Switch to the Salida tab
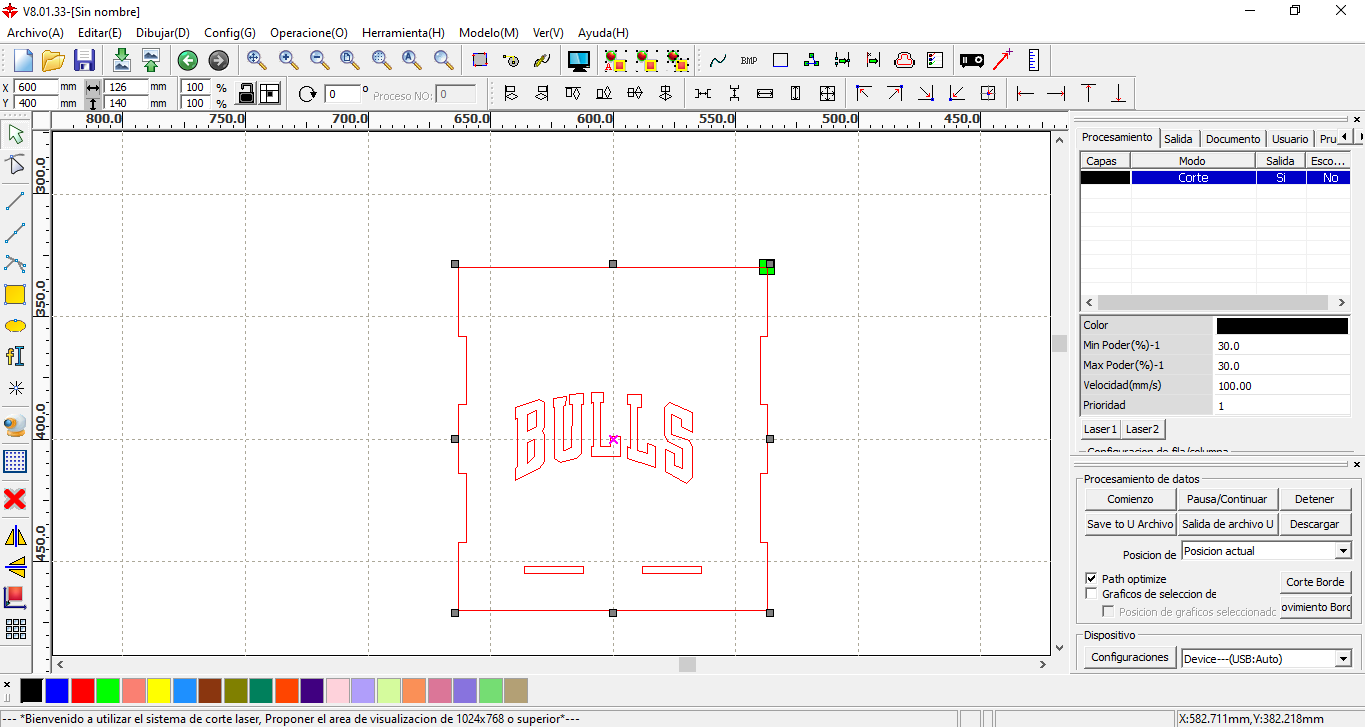 click(1178, 139)
